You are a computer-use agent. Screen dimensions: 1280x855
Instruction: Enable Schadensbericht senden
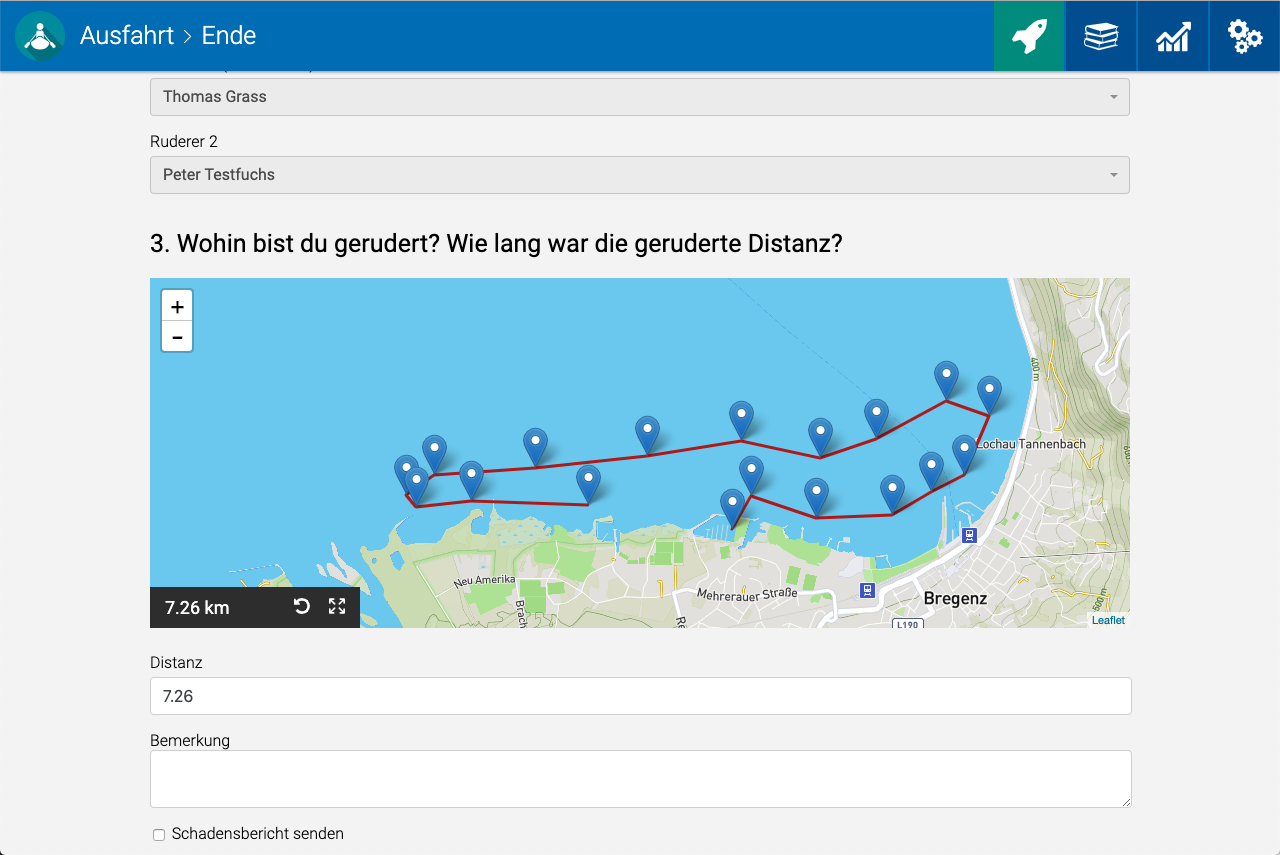pyautogui.click(x=158, y=833)
